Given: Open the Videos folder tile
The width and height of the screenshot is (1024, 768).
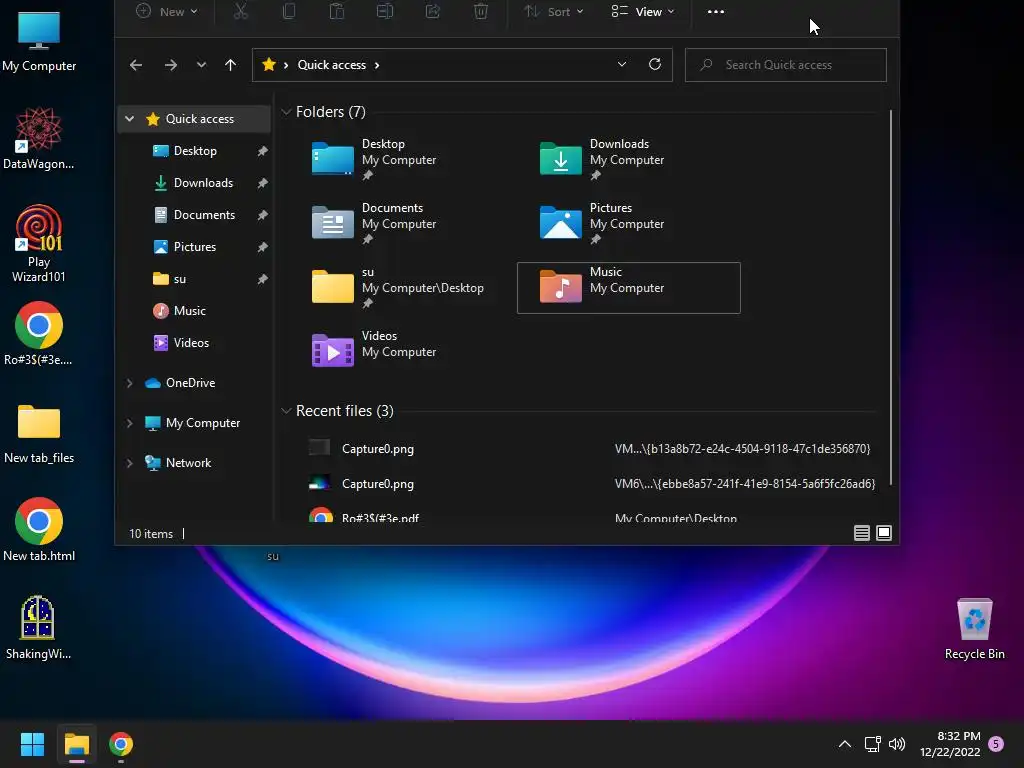Looking at the screenshot, I should click(x=400, y=349).
